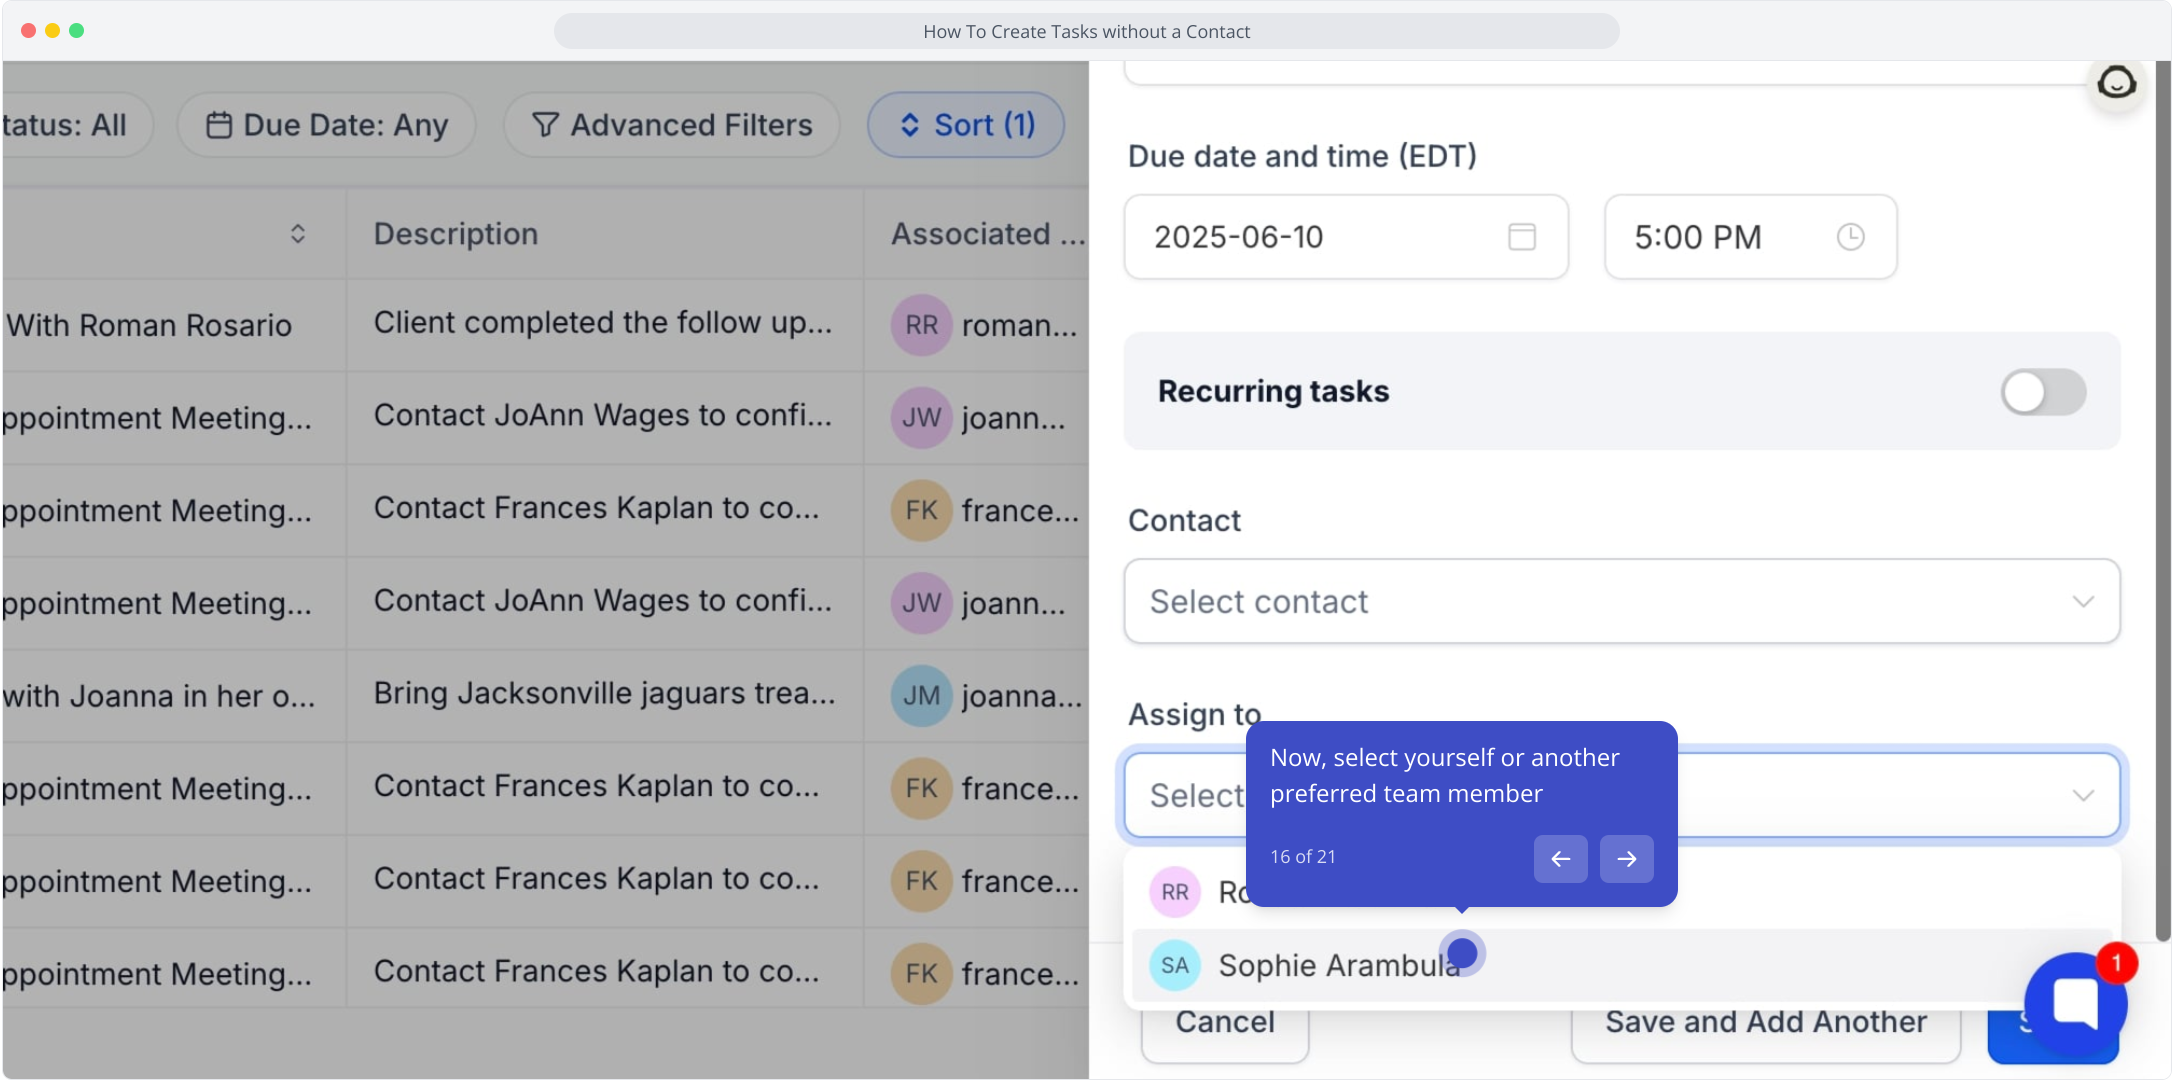Image resolution: width=2174 pixels, height=1080 pixels.
Task: Click the first 'Contact JoAnn Wages to confi...' description
Action: coord(603,416)
